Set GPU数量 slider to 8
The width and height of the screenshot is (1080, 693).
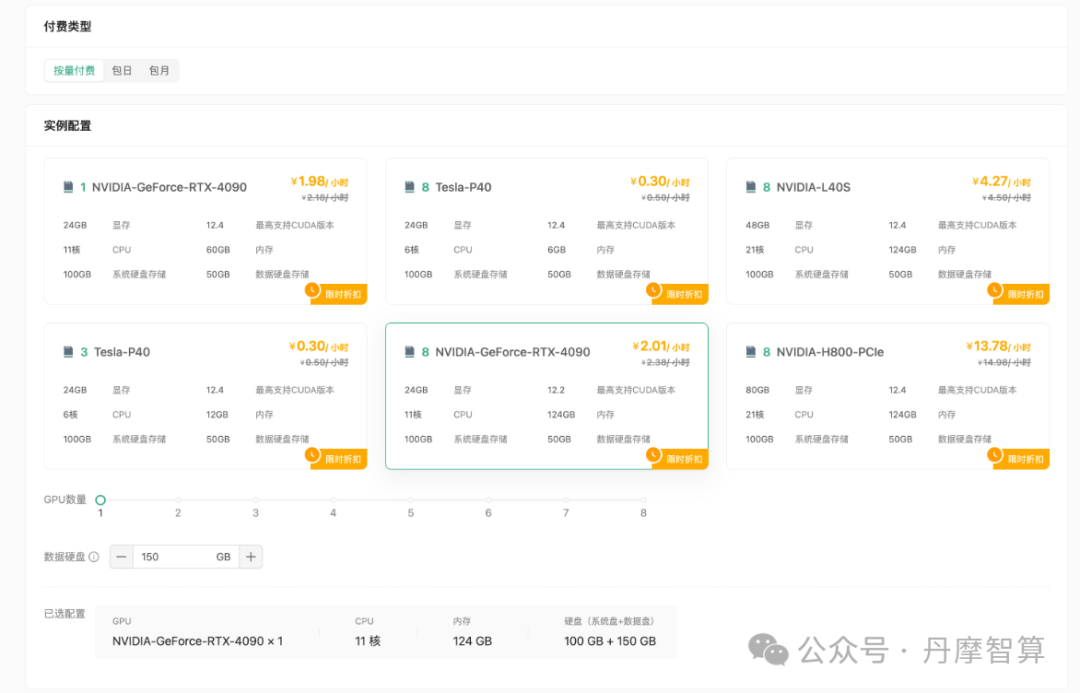pos(643,500)
